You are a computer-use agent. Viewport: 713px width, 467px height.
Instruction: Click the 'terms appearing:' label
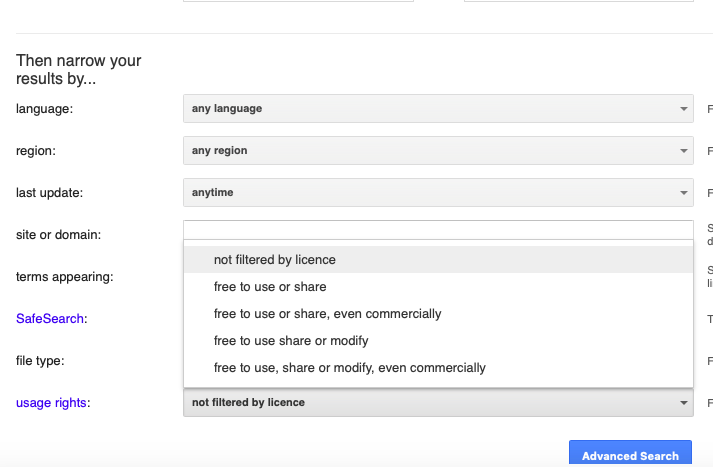tap(64, 277)
